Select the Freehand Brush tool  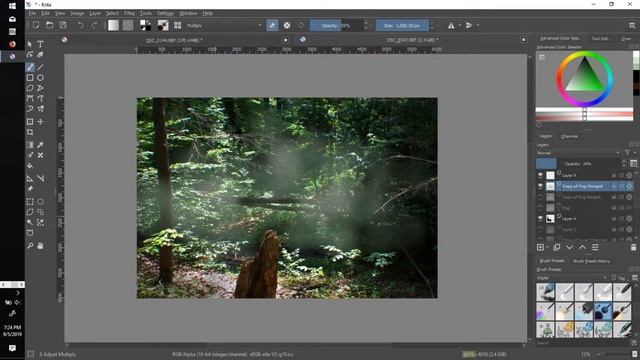[30, 67]
